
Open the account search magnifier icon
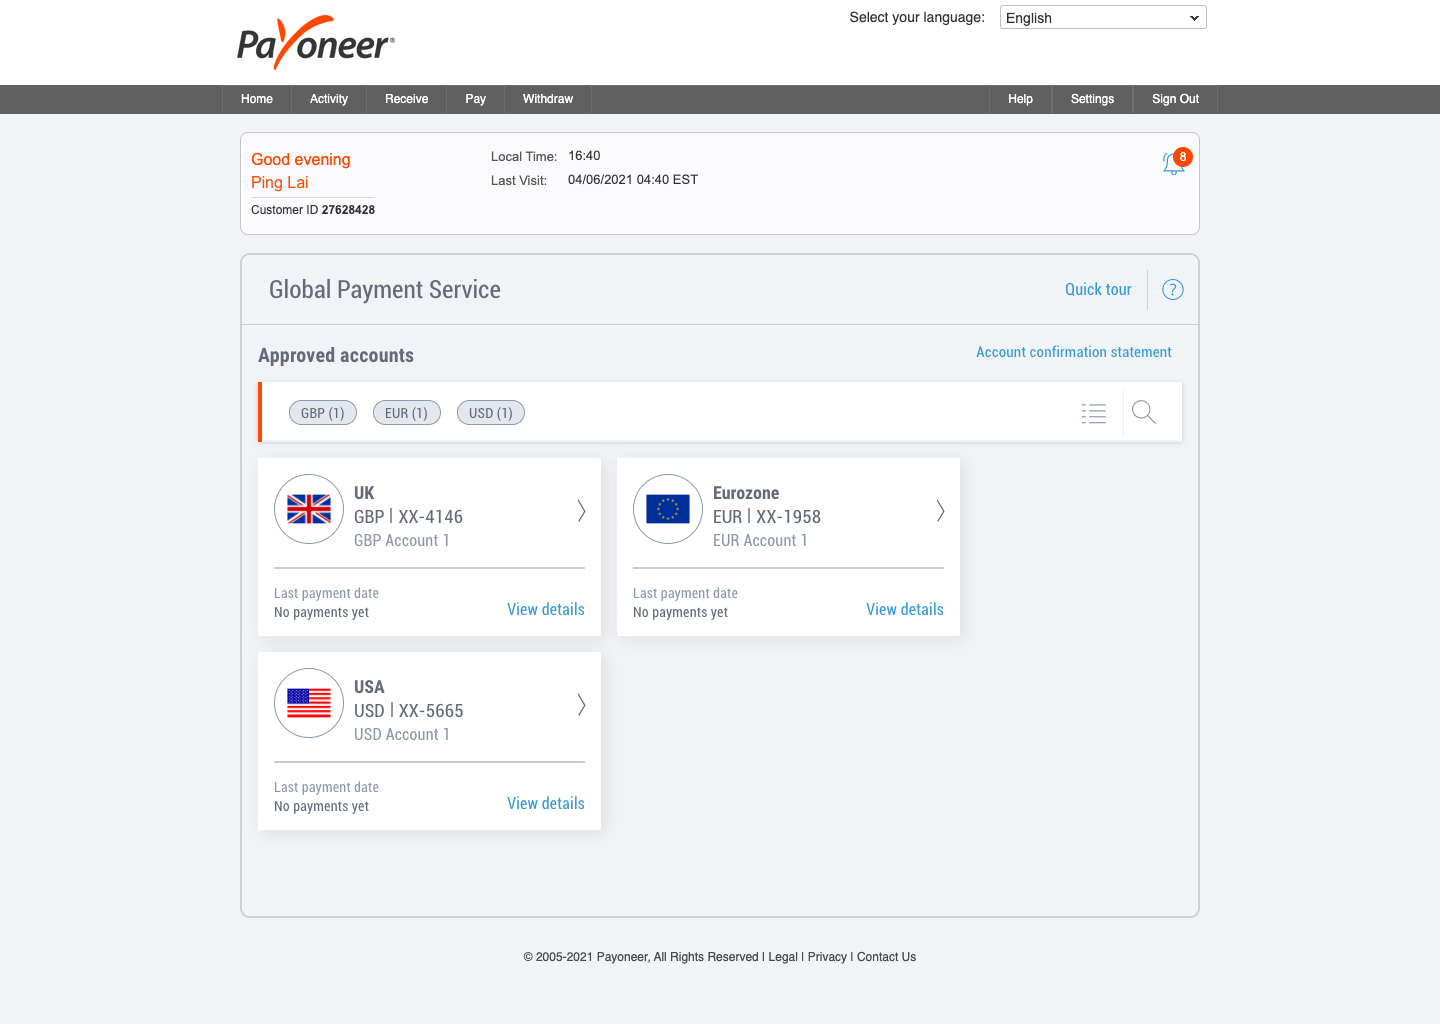click(x=1144, y=412)
